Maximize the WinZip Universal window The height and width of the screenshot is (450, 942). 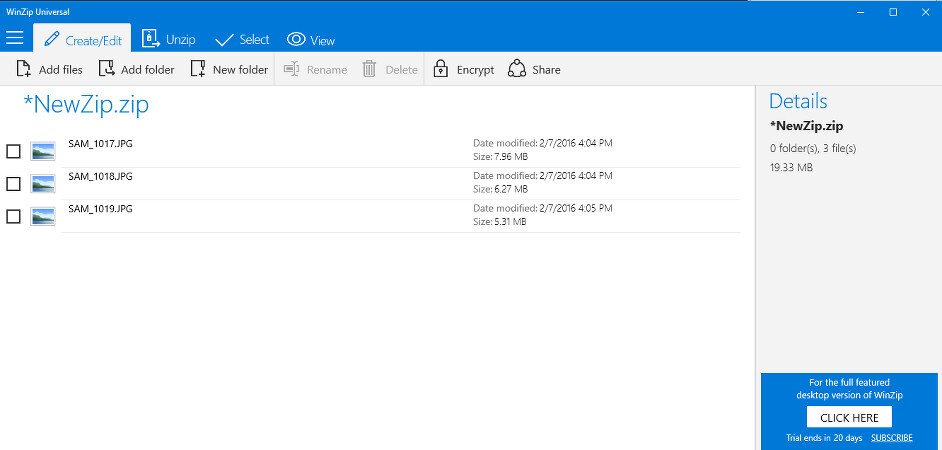click(x=893, y=12)
